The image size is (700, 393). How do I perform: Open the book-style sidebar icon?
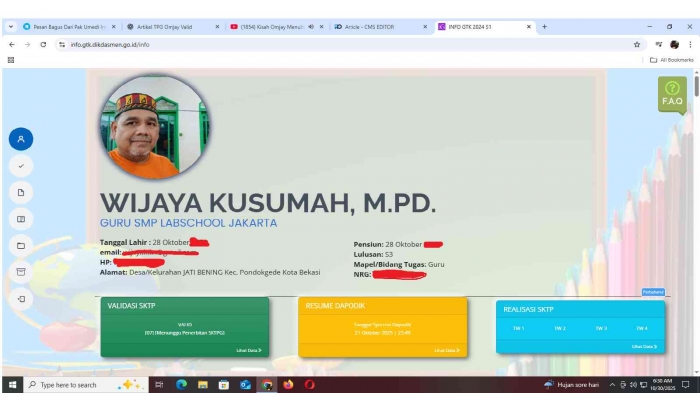coord(21,219)
